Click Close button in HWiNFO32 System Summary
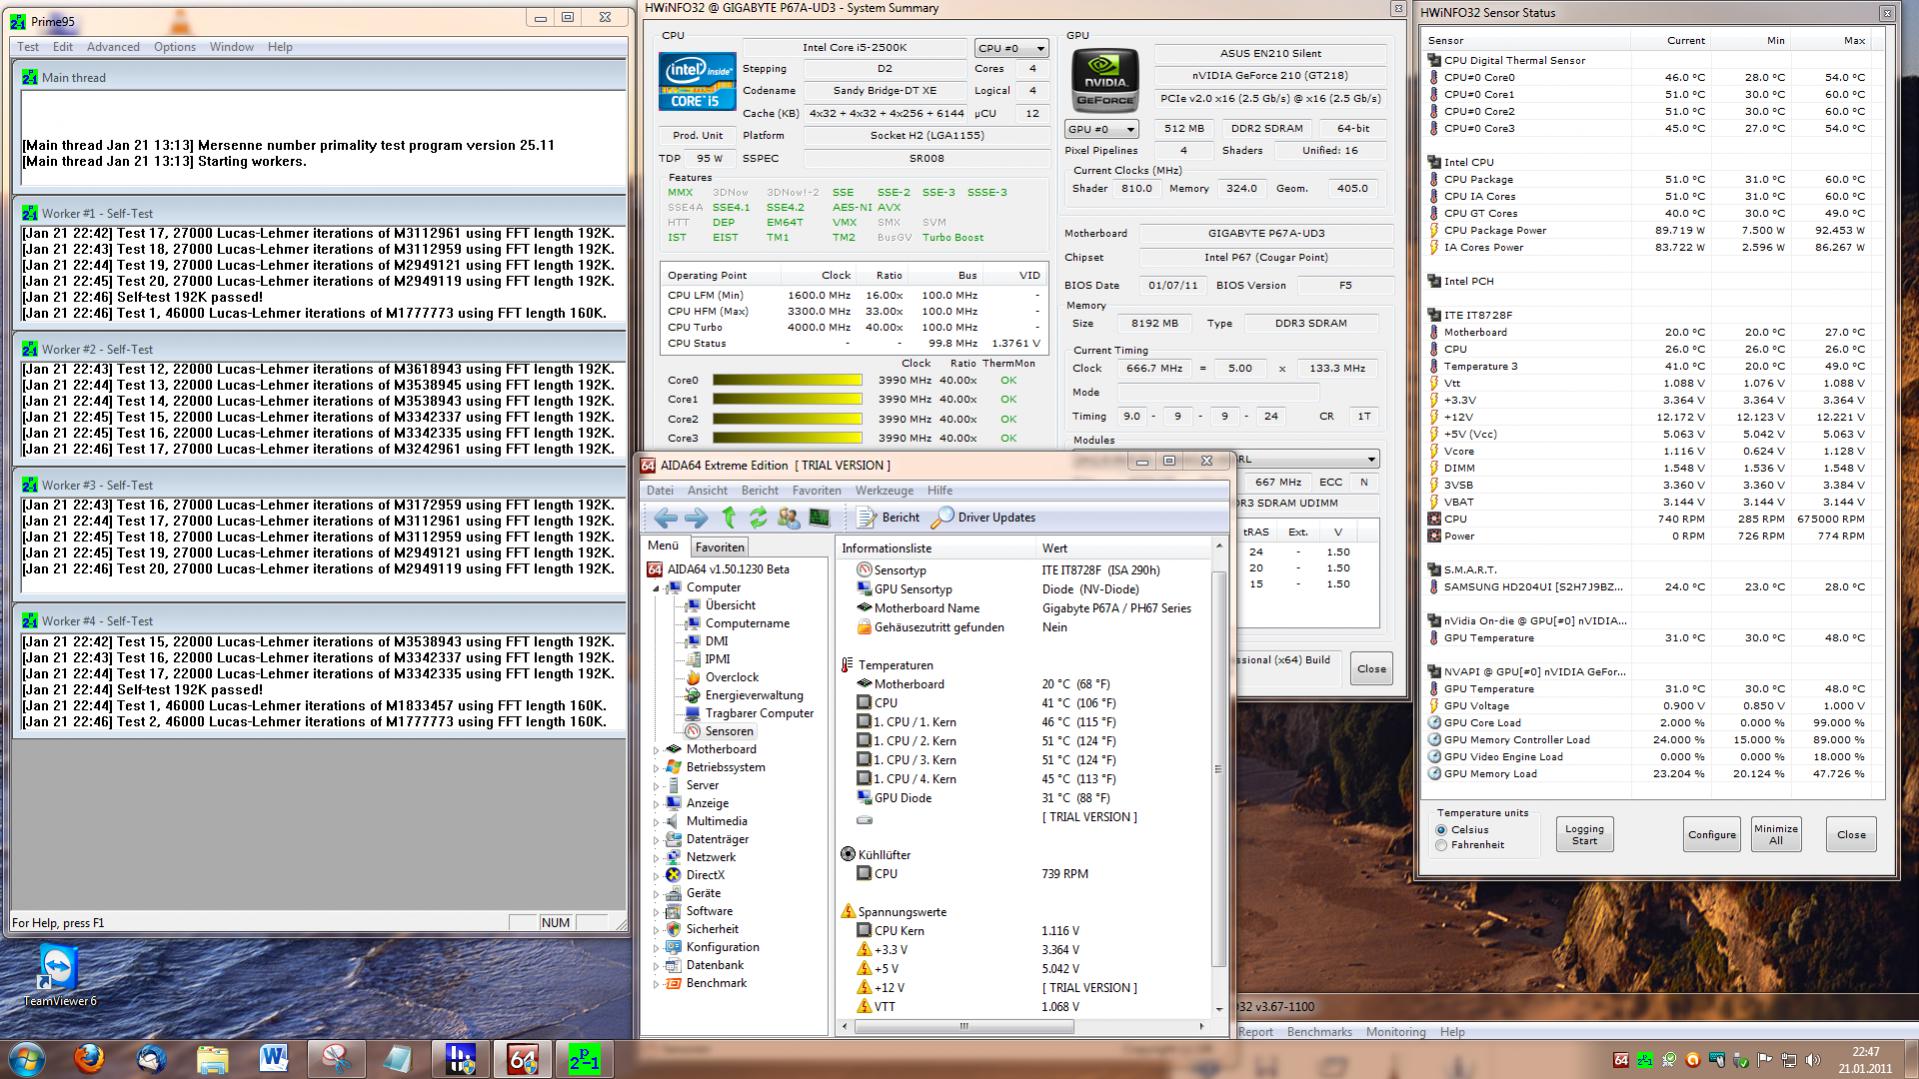 (1372, 669)
